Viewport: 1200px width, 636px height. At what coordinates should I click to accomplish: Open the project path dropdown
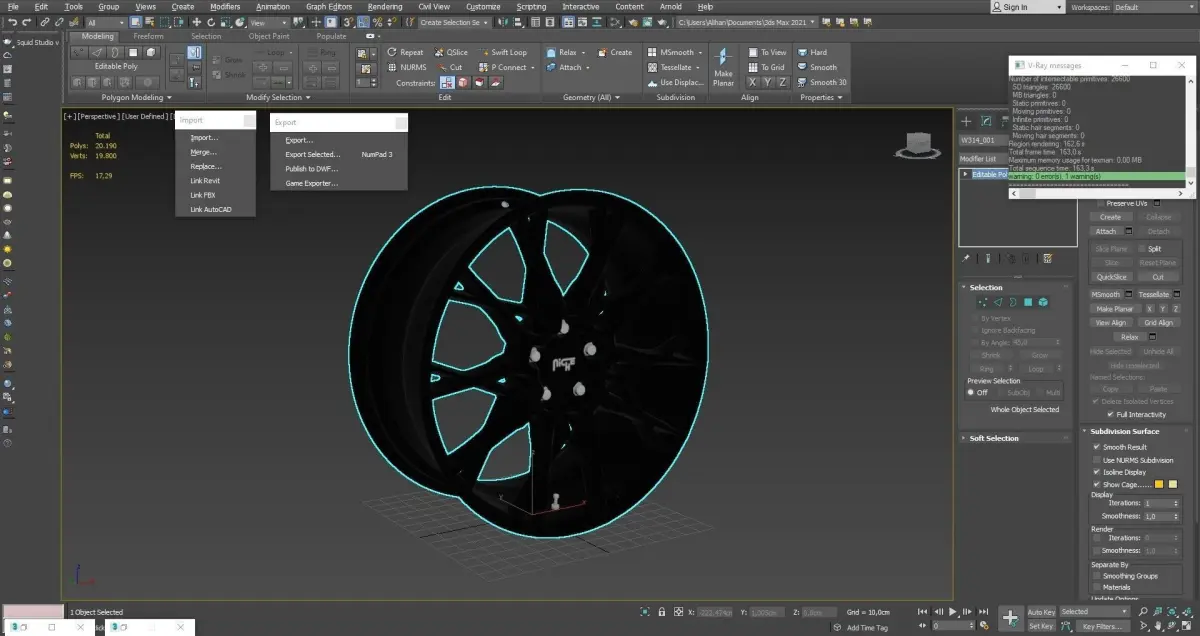pyautogui.click(x=745, y=22)
